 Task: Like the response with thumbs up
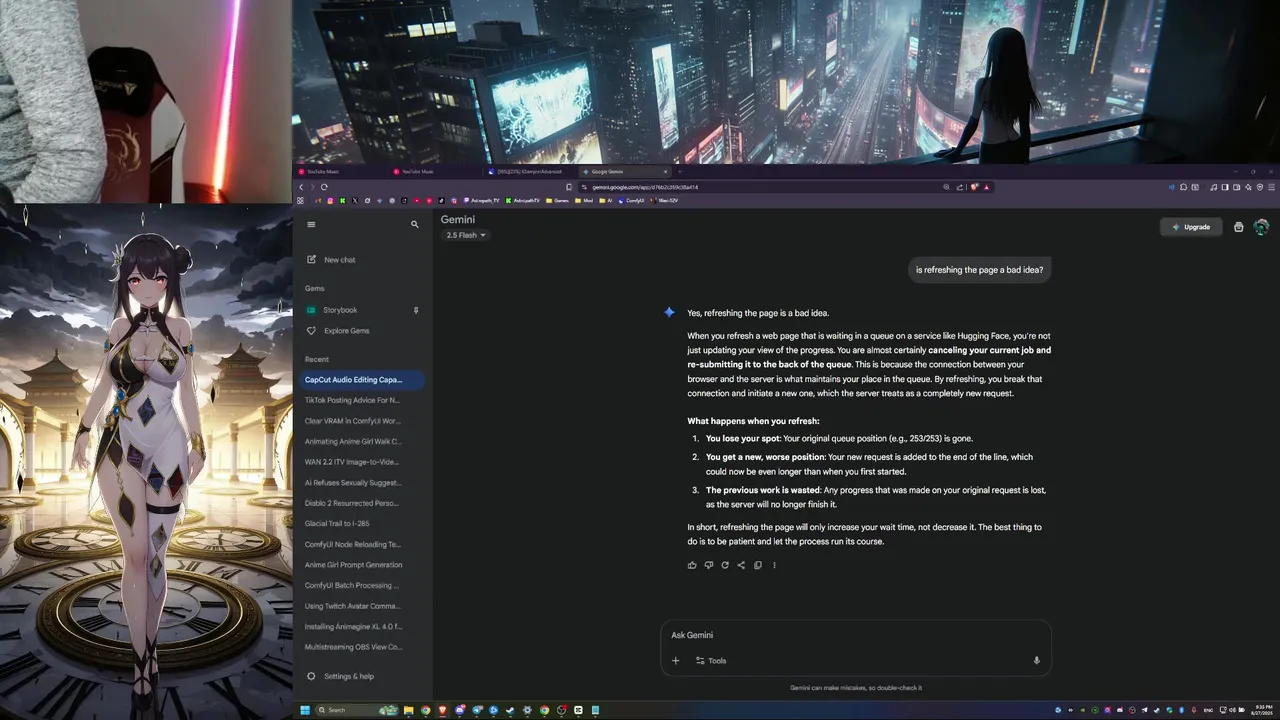pos(692,565)
